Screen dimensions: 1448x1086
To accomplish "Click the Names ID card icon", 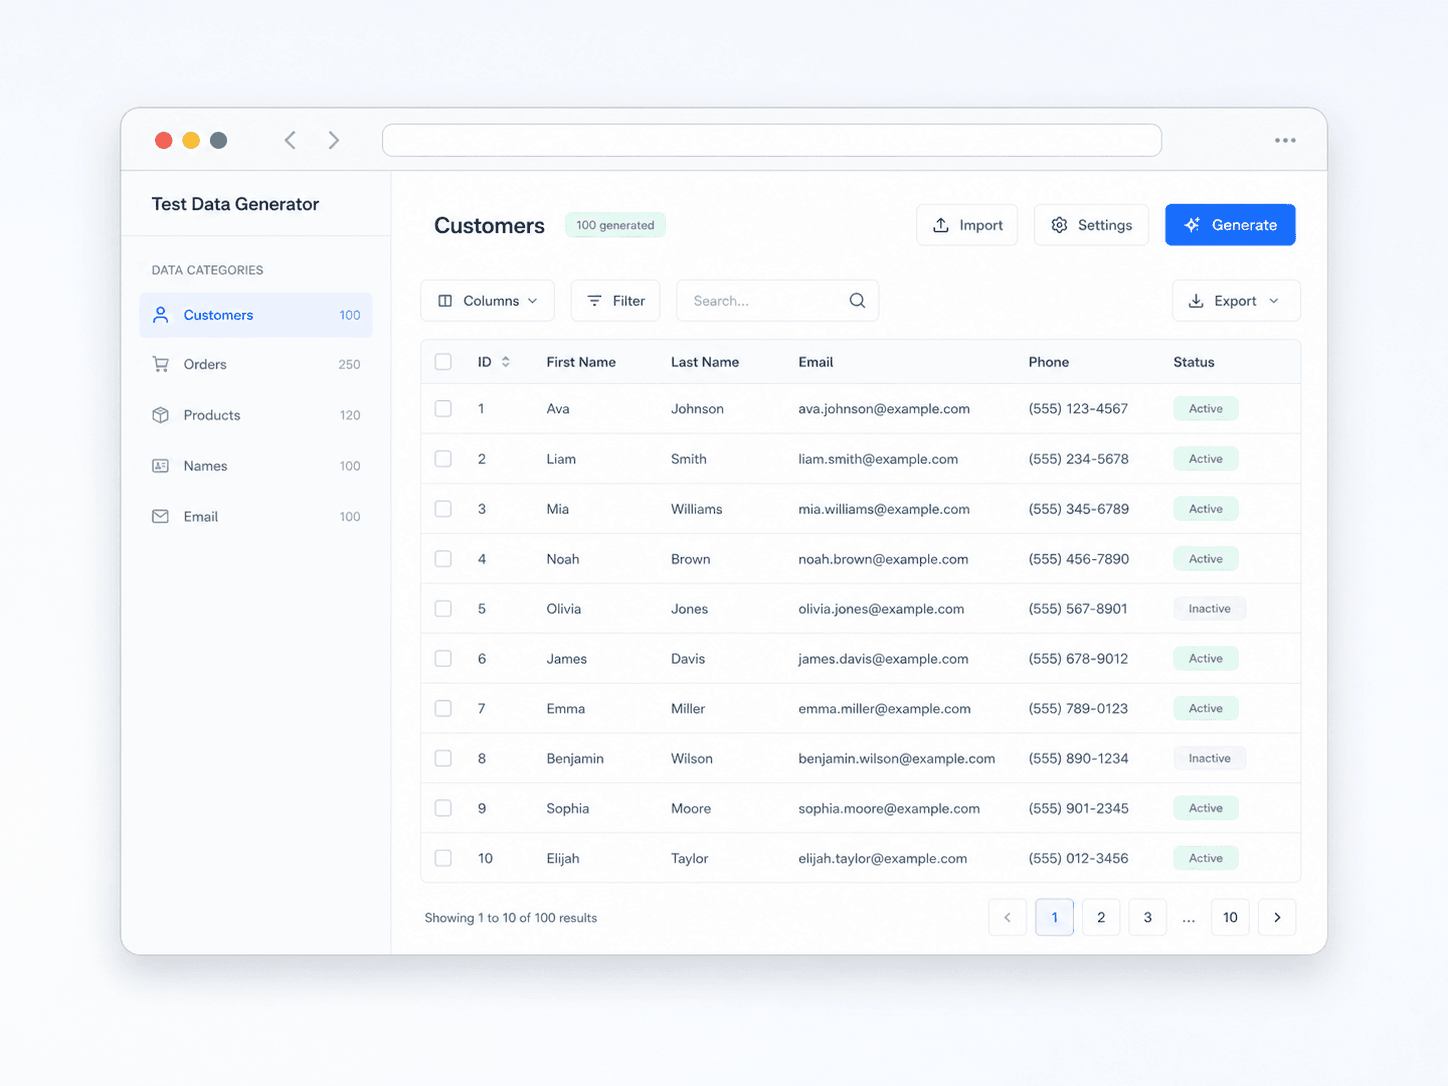I will click(x=160, y=466).
